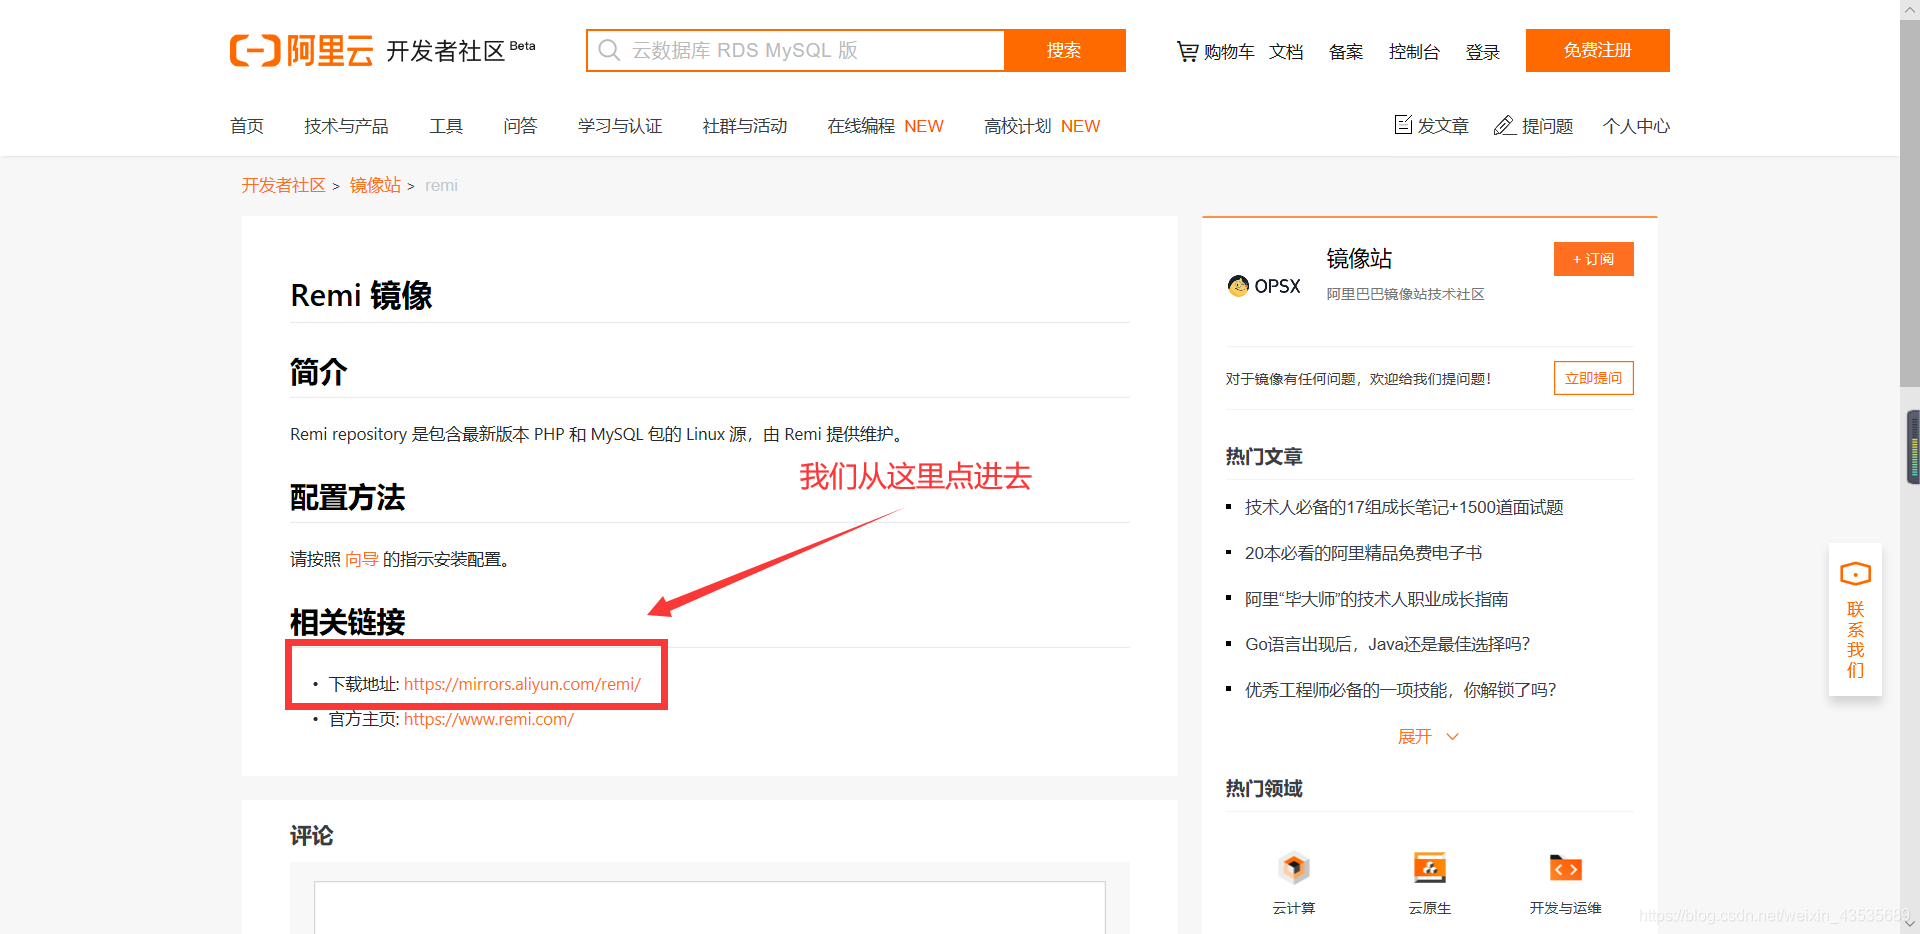The width and height of the screenshot is (1920, 934).
Task: Select the 云原生 category icon
Action: 1428,868
